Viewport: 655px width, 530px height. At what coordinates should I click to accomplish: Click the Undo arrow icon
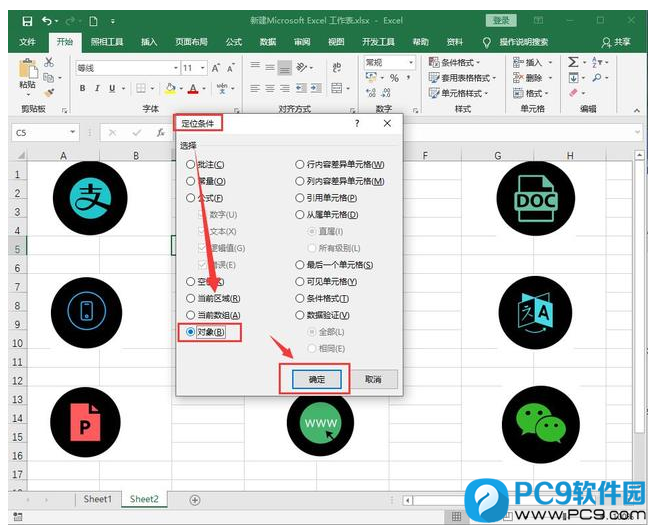47,21
